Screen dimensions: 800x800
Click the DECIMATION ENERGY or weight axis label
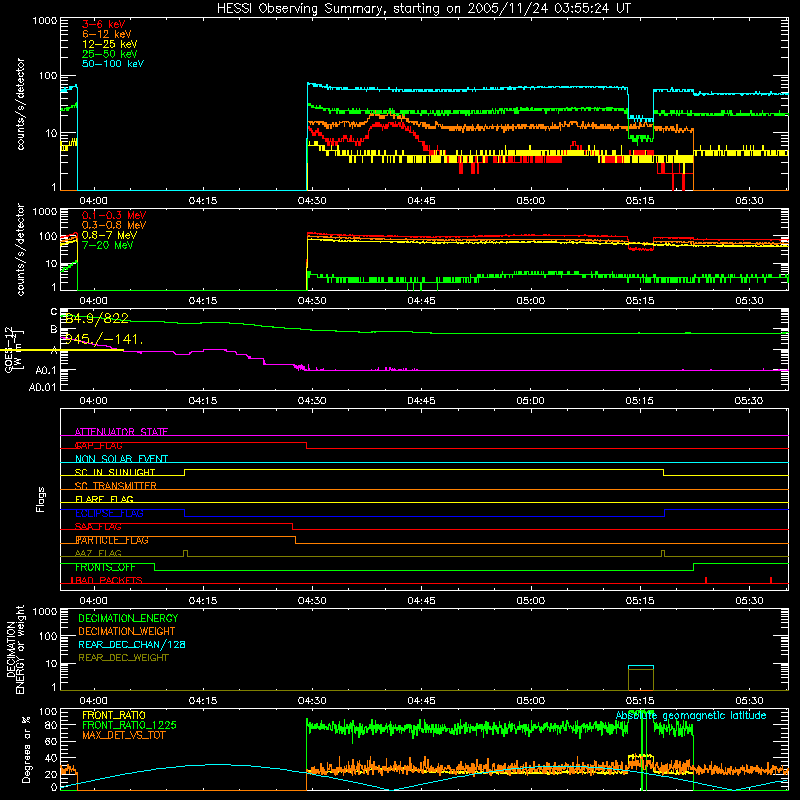click(x=15, y=649)
